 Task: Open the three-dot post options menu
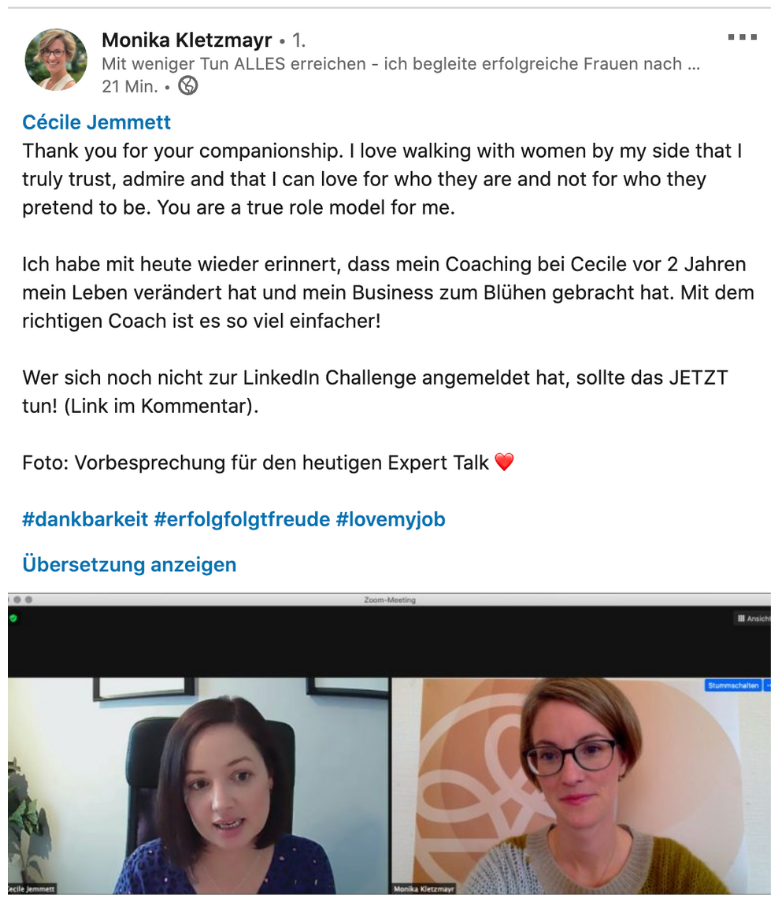(x=742, y=37)
